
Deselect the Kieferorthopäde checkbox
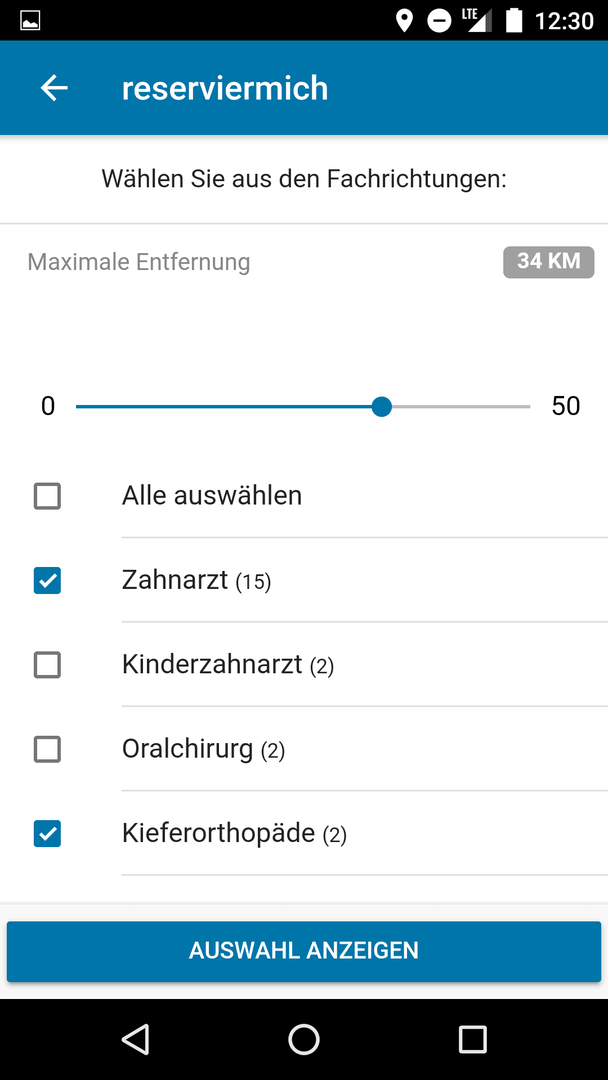tap(48, 834)
